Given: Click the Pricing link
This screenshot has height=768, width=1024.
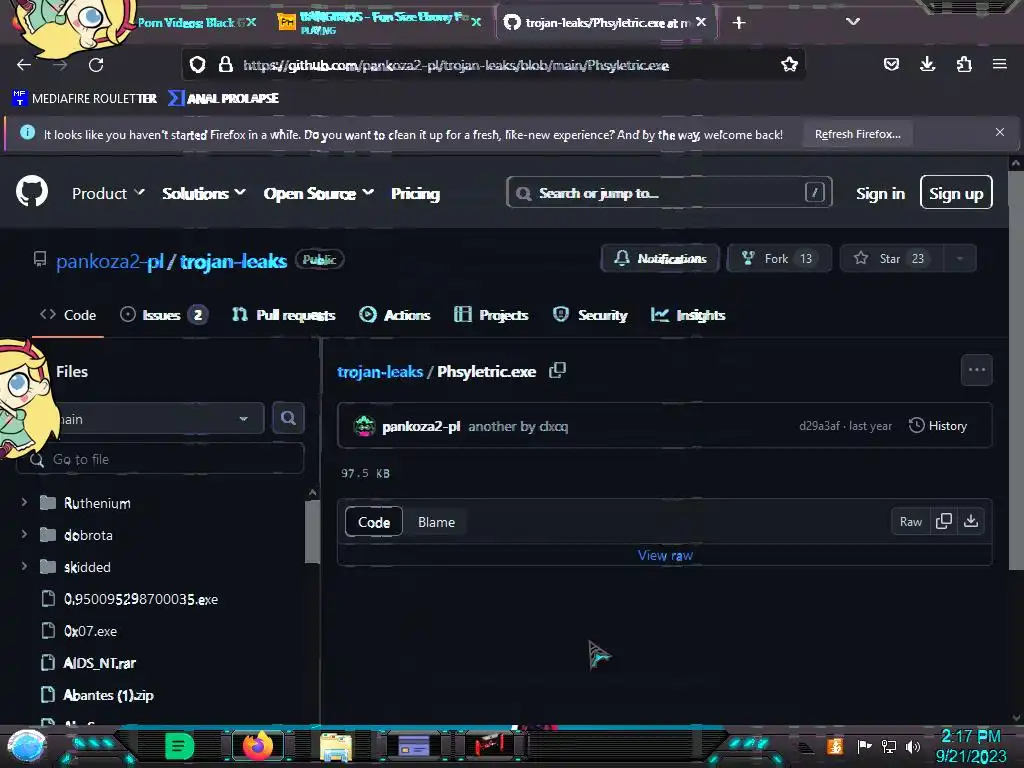Looking at the screenshot, I should (x=415, y=193).
